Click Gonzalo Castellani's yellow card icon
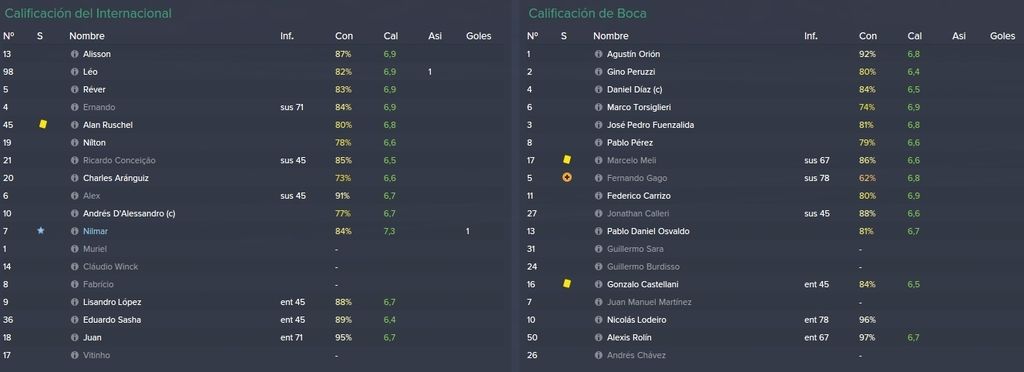This screenshot has width=1024, height=372. (567, 284)
